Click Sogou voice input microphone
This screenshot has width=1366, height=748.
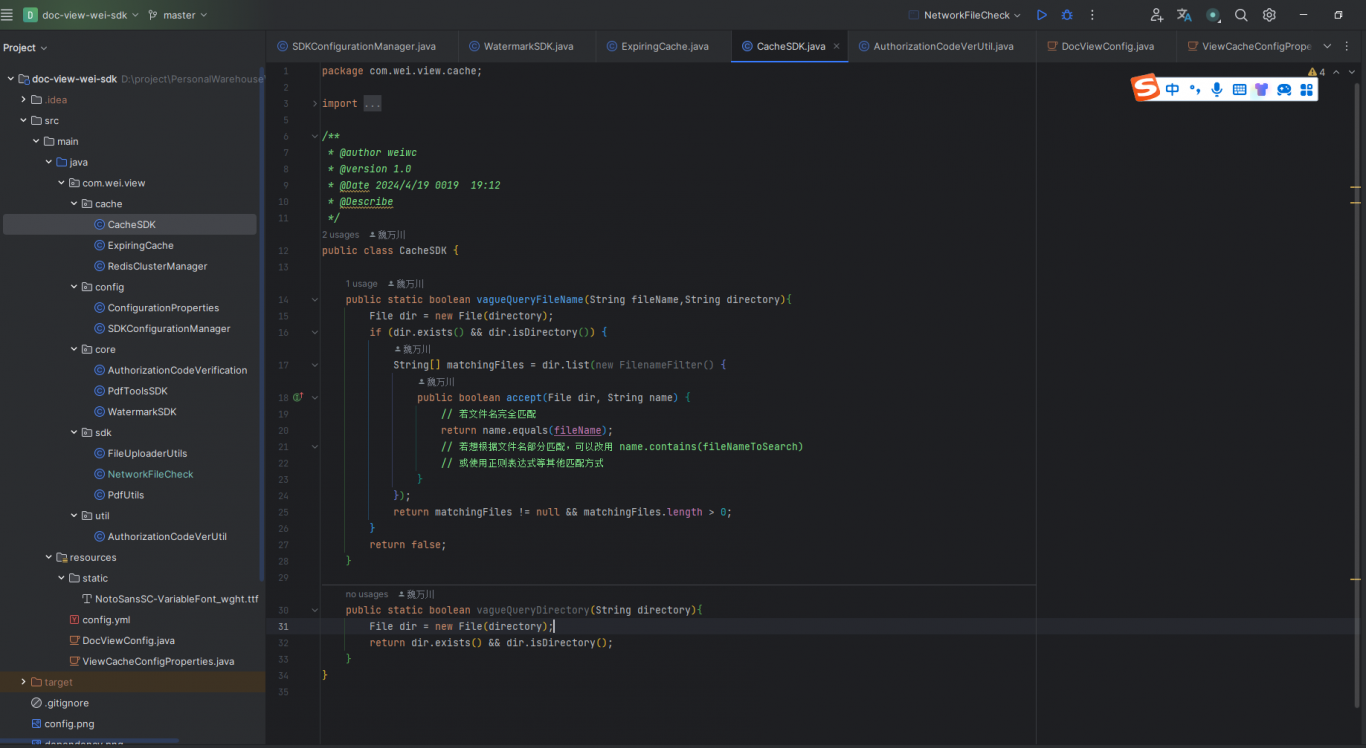click(x=1217, y=89)
